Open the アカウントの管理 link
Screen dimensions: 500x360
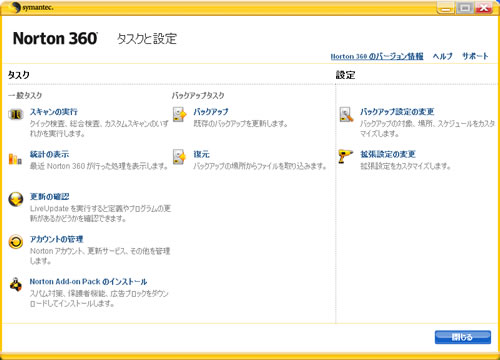(x=56, y=239)
